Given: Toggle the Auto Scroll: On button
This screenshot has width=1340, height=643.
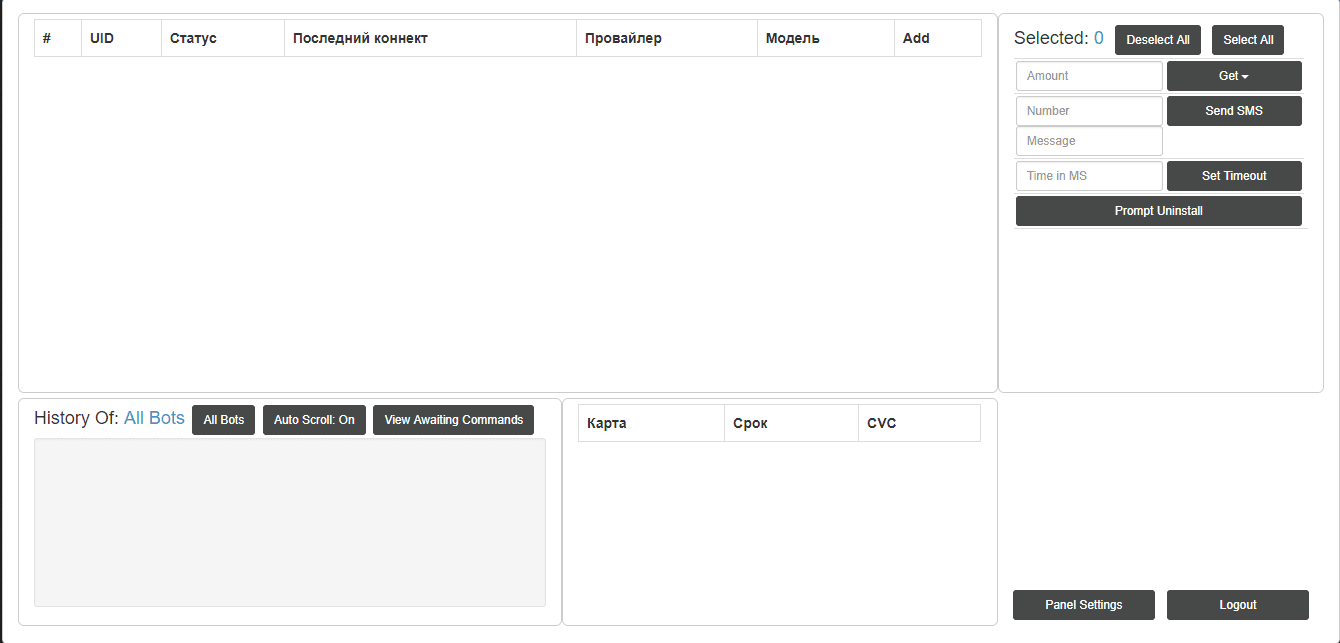Looking at the screenshot, I should pos(314,420).
